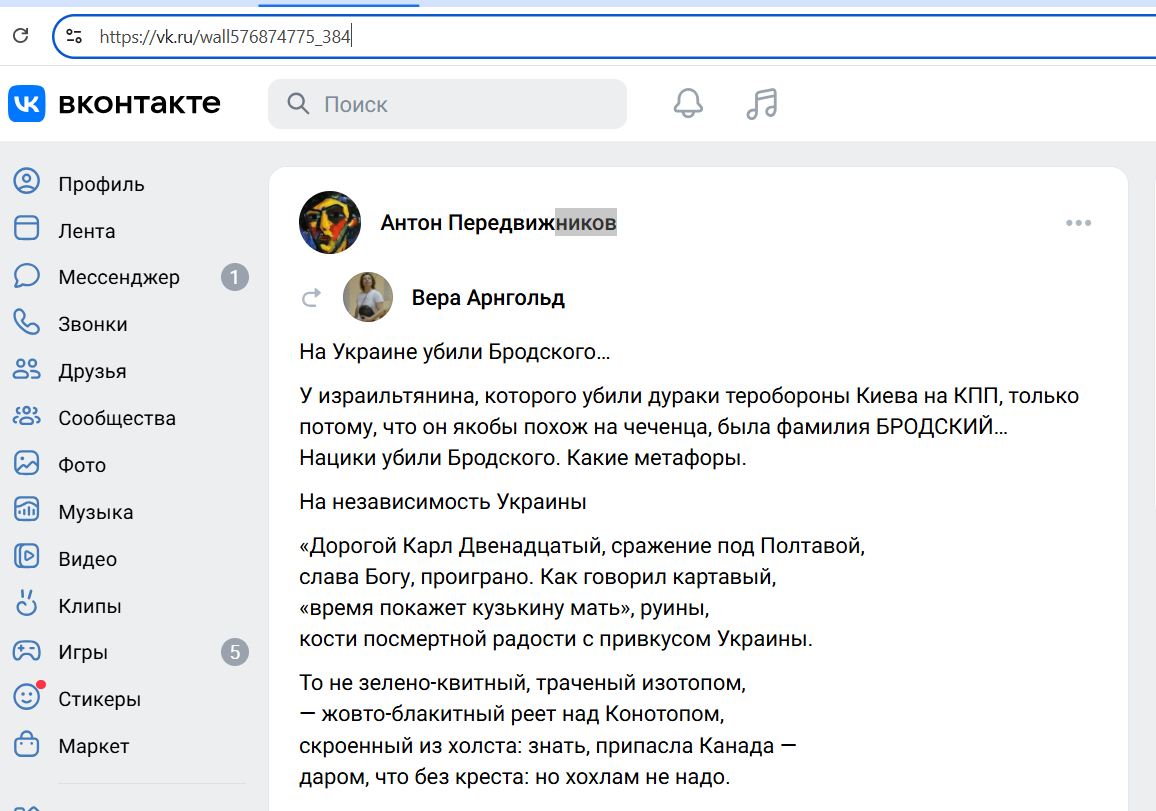Click the Игры badge showing 5
Viewport: 1156px width, 811px height.
pos(234,652)
